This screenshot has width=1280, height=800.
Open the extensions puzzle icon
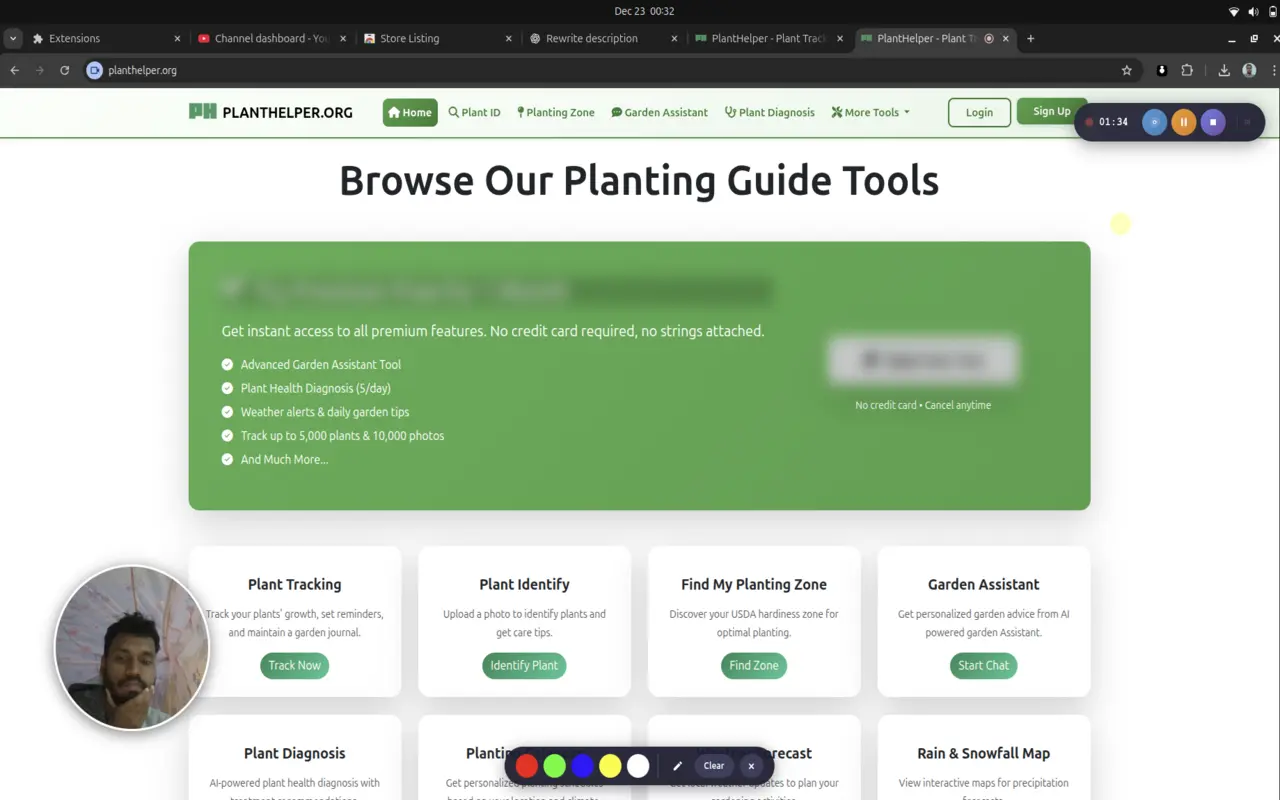click(1187, 70)
